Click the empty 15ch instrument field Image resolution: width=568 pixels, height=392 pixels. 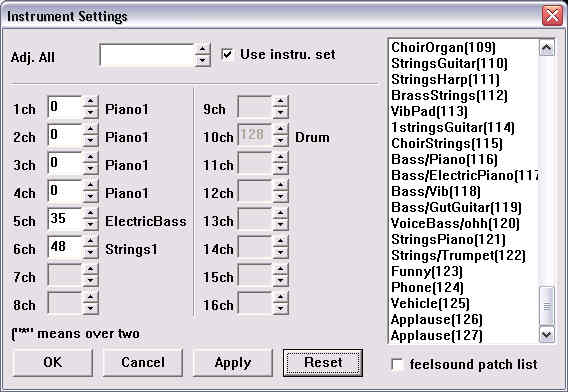pos(255,274)
